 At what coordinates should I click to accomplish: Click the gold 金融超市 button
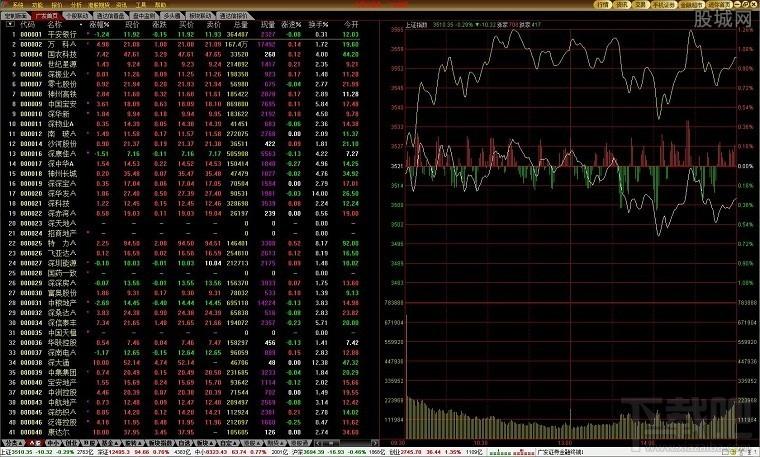(692, 4)
